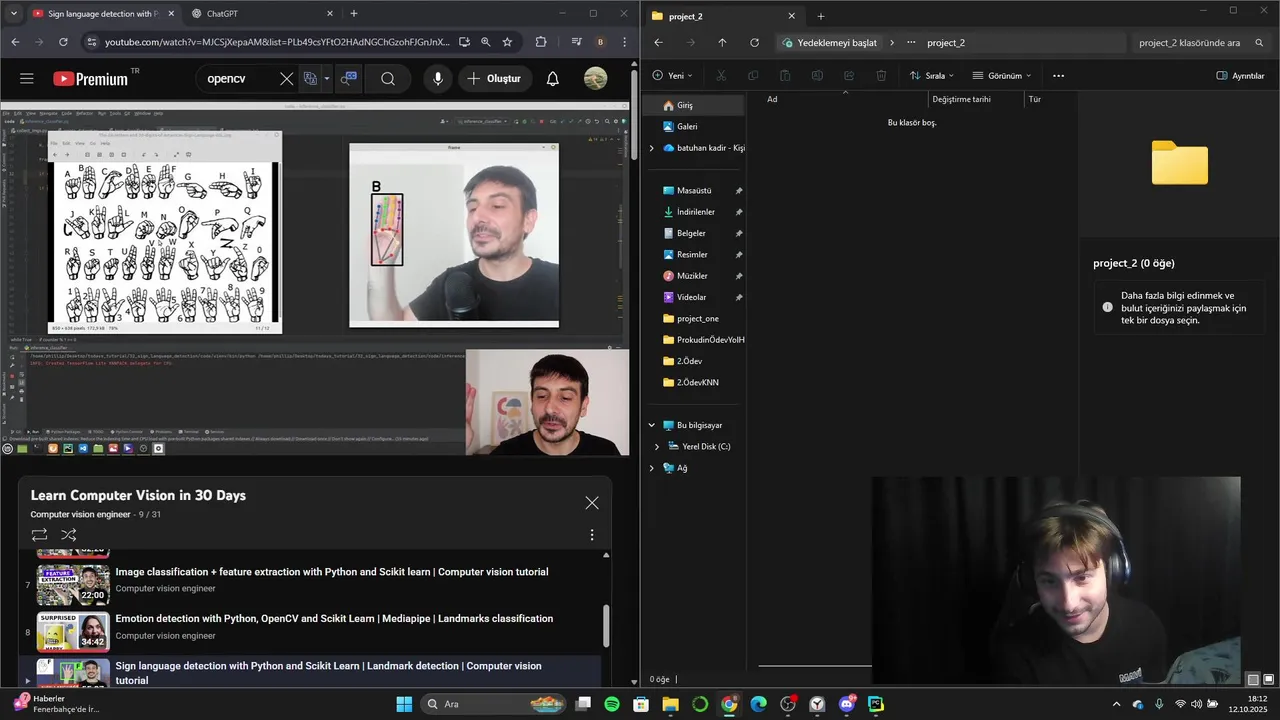Open playlist three-dot options menu
Screen dimensions: 1280x720
tap(592, 535)
